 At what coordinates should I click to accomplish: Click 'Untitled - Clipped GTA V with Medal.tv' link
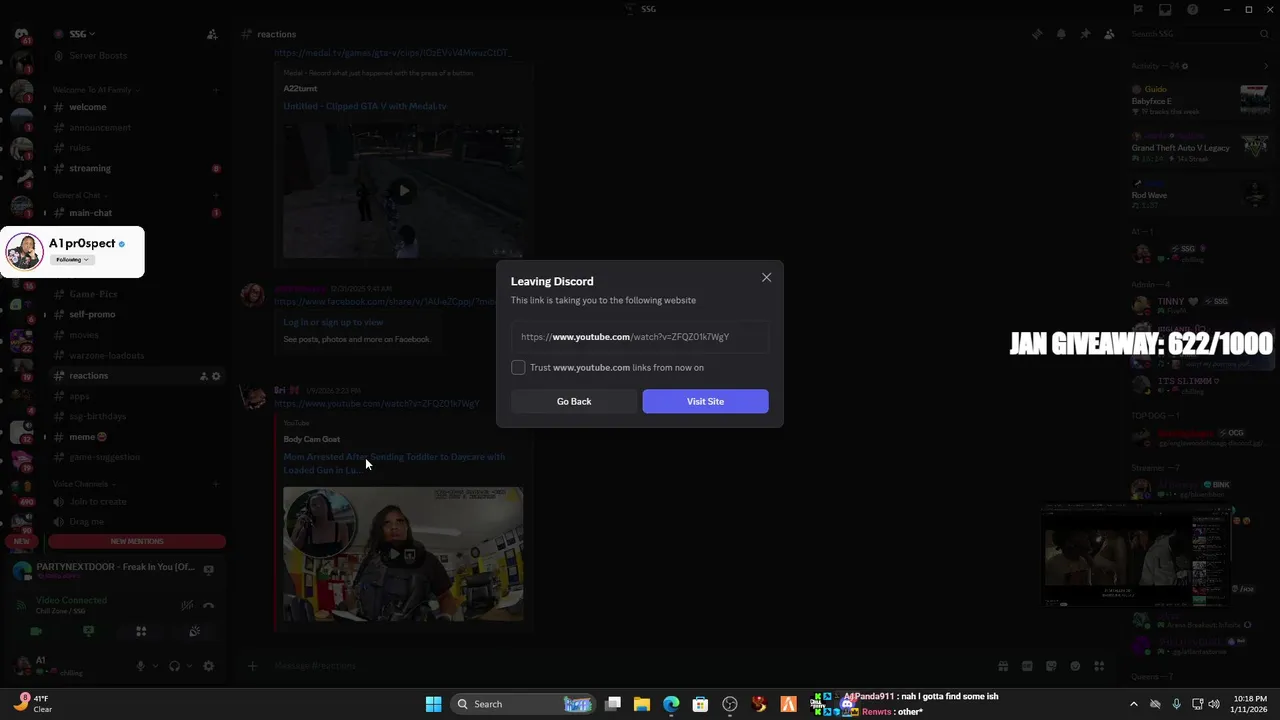(365, 106)
